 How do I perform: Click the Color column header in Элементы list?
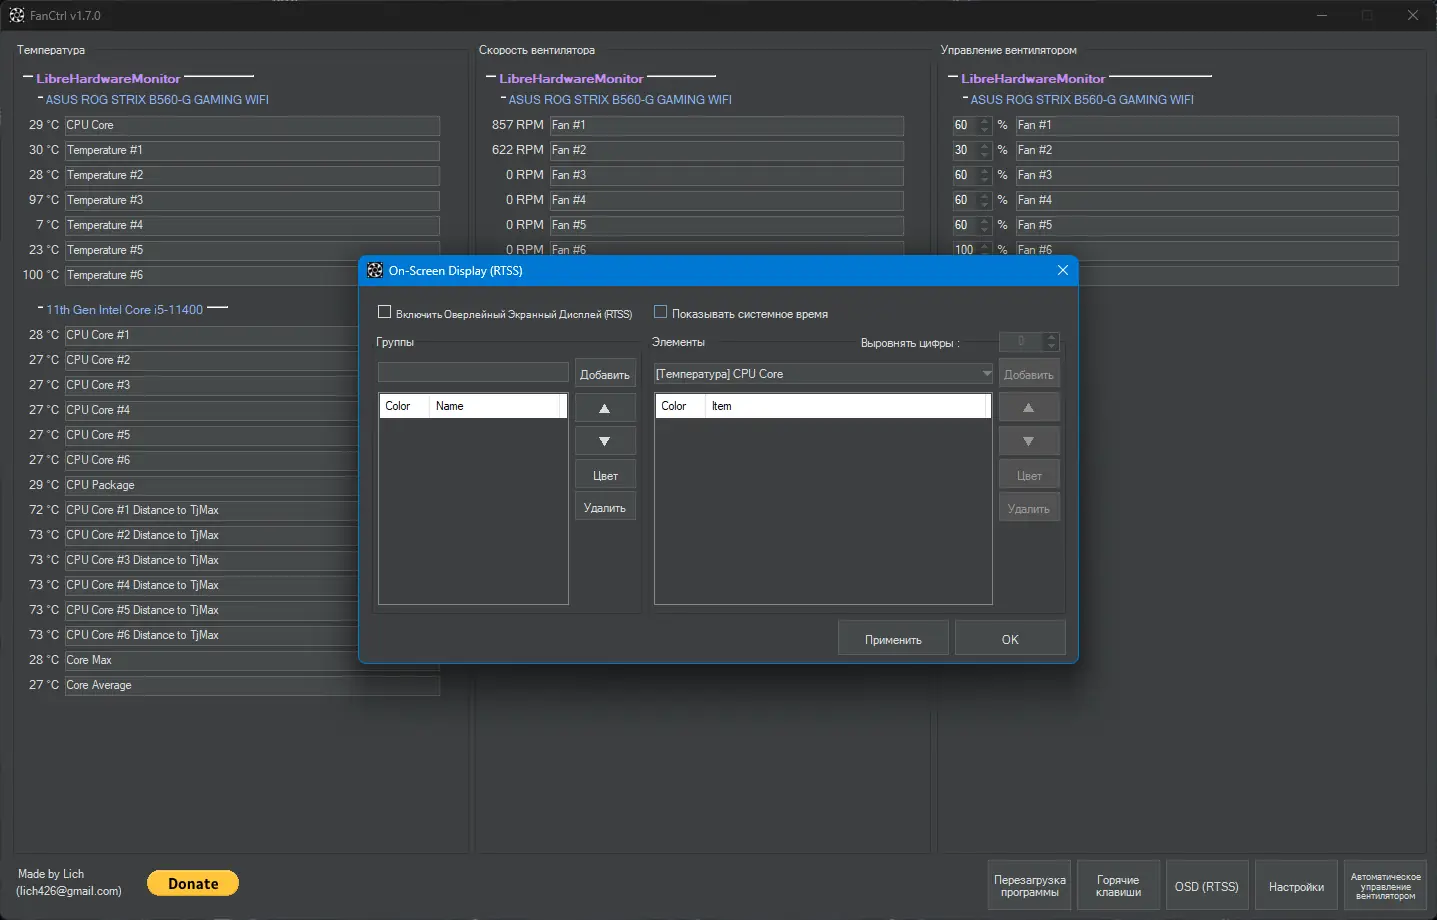coord(681,406)
